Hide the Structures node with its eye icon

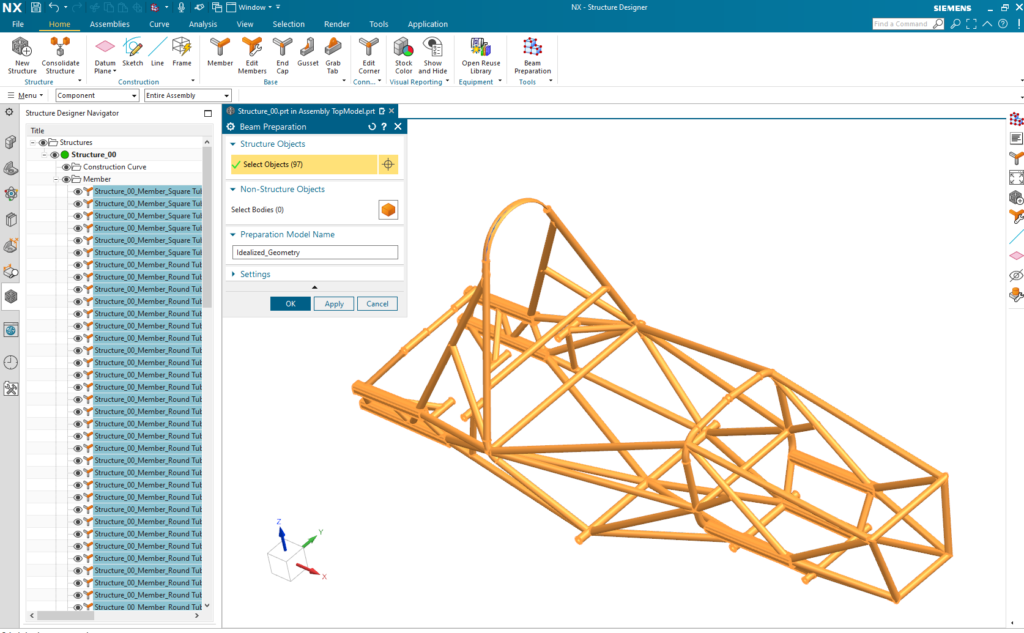tap(43, 141)
